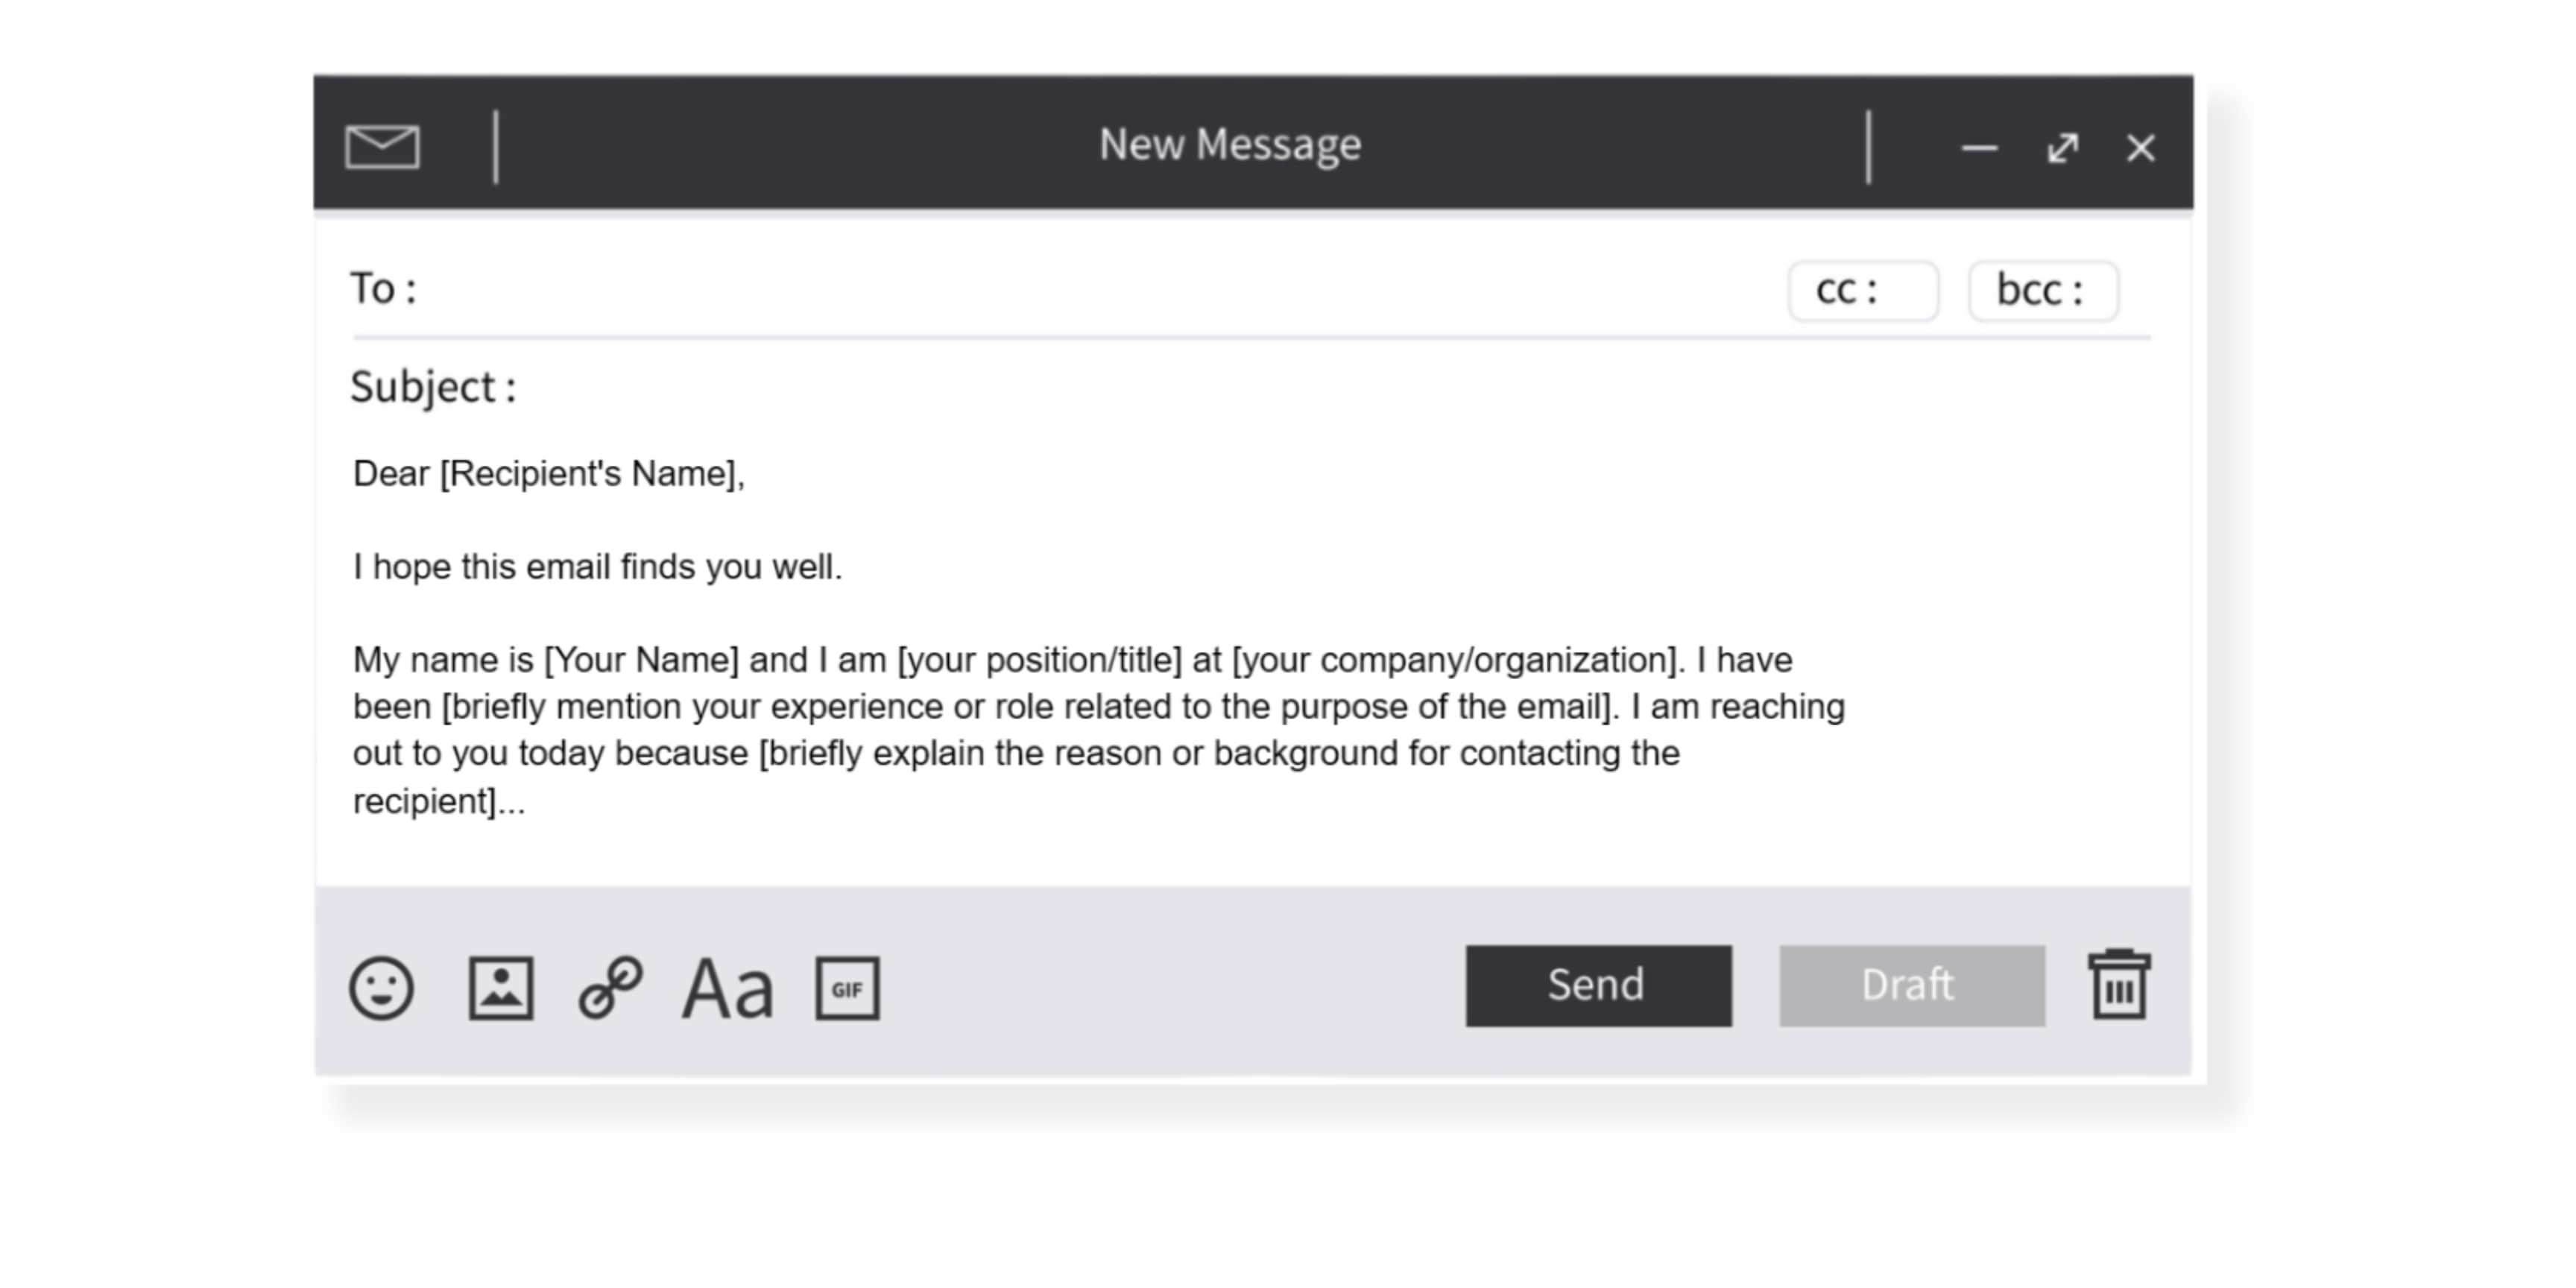
Task: Insert an emoji into the email
Action: [x=384, y=989]
